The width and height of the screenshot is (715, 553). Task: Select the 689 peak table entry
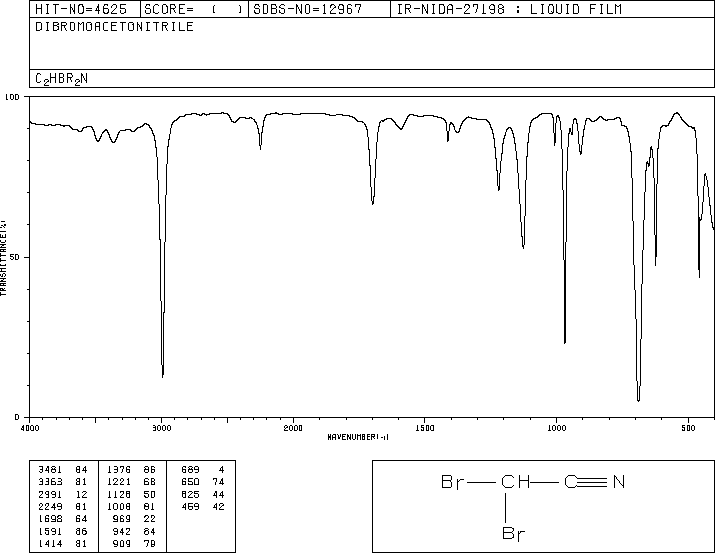point(203,470)
